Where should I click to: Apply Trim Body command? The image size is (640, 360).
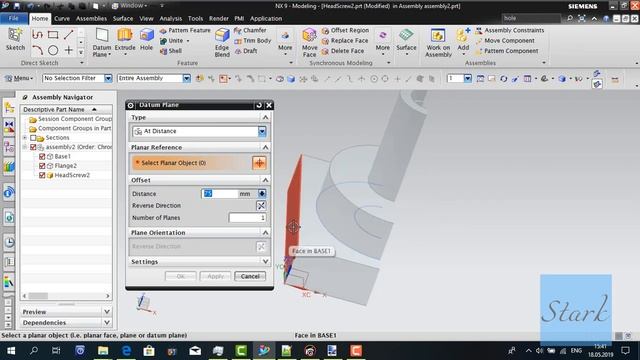[x=253, y=40]
